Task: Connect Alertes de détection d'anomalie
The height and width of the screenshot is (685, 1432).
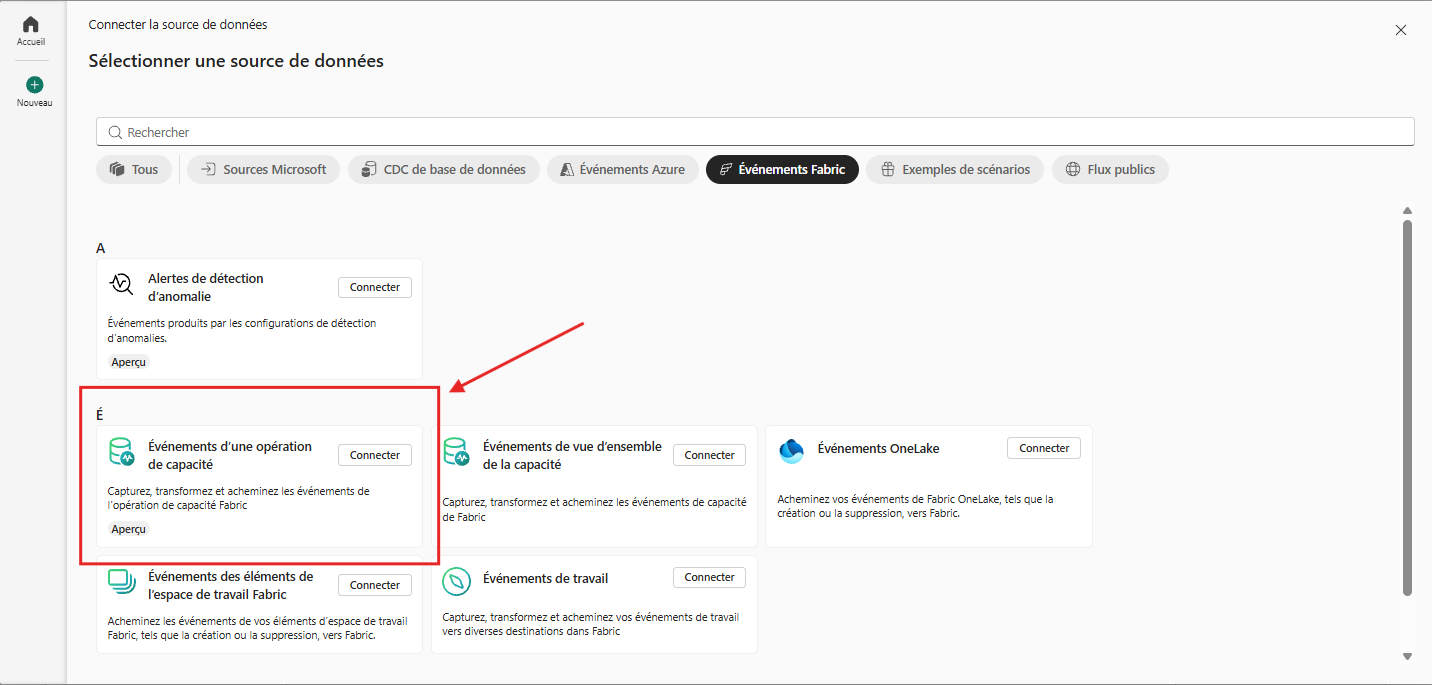Action: 375,287
